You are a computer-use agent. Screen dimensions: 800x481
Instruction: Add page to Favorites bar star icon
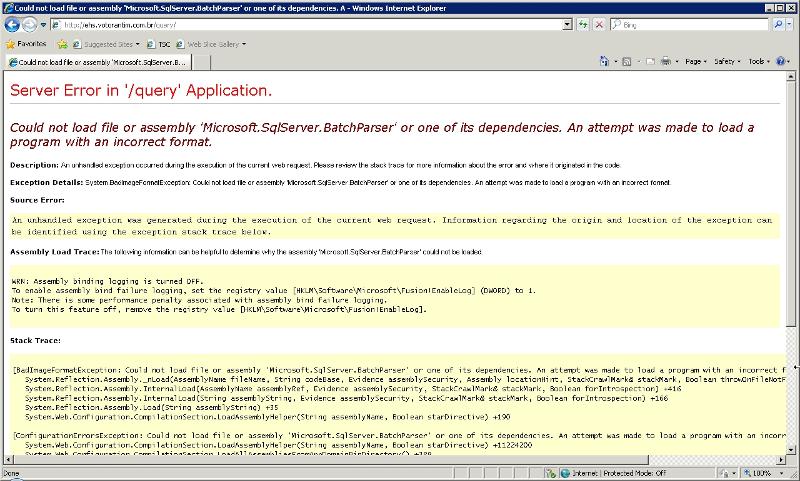[x=62, y=44]
